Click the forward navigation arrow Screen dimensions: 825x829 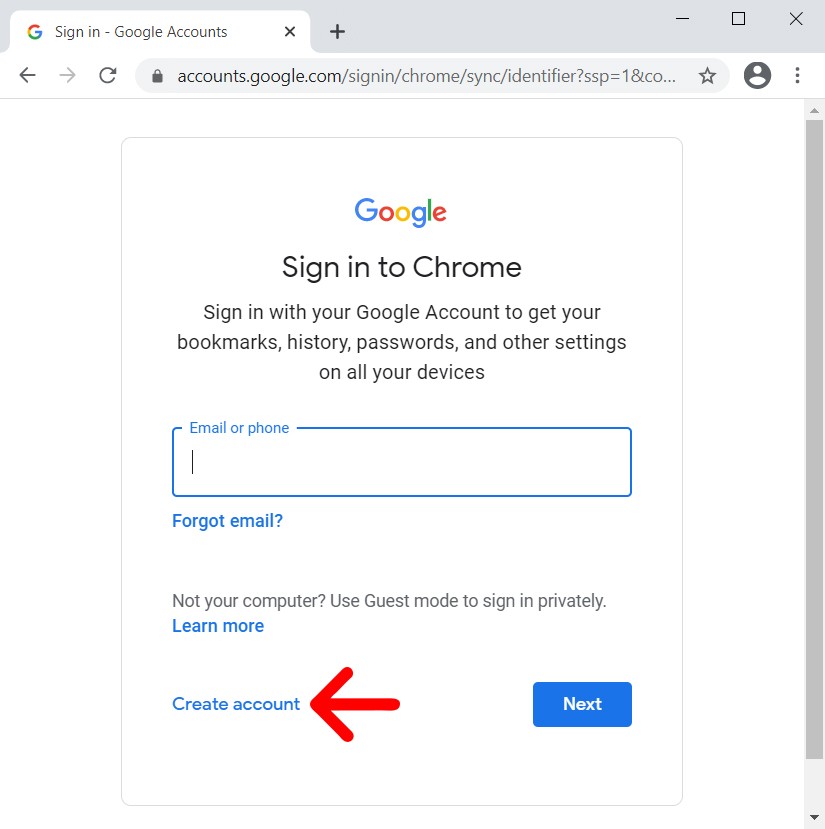point(67,76)
